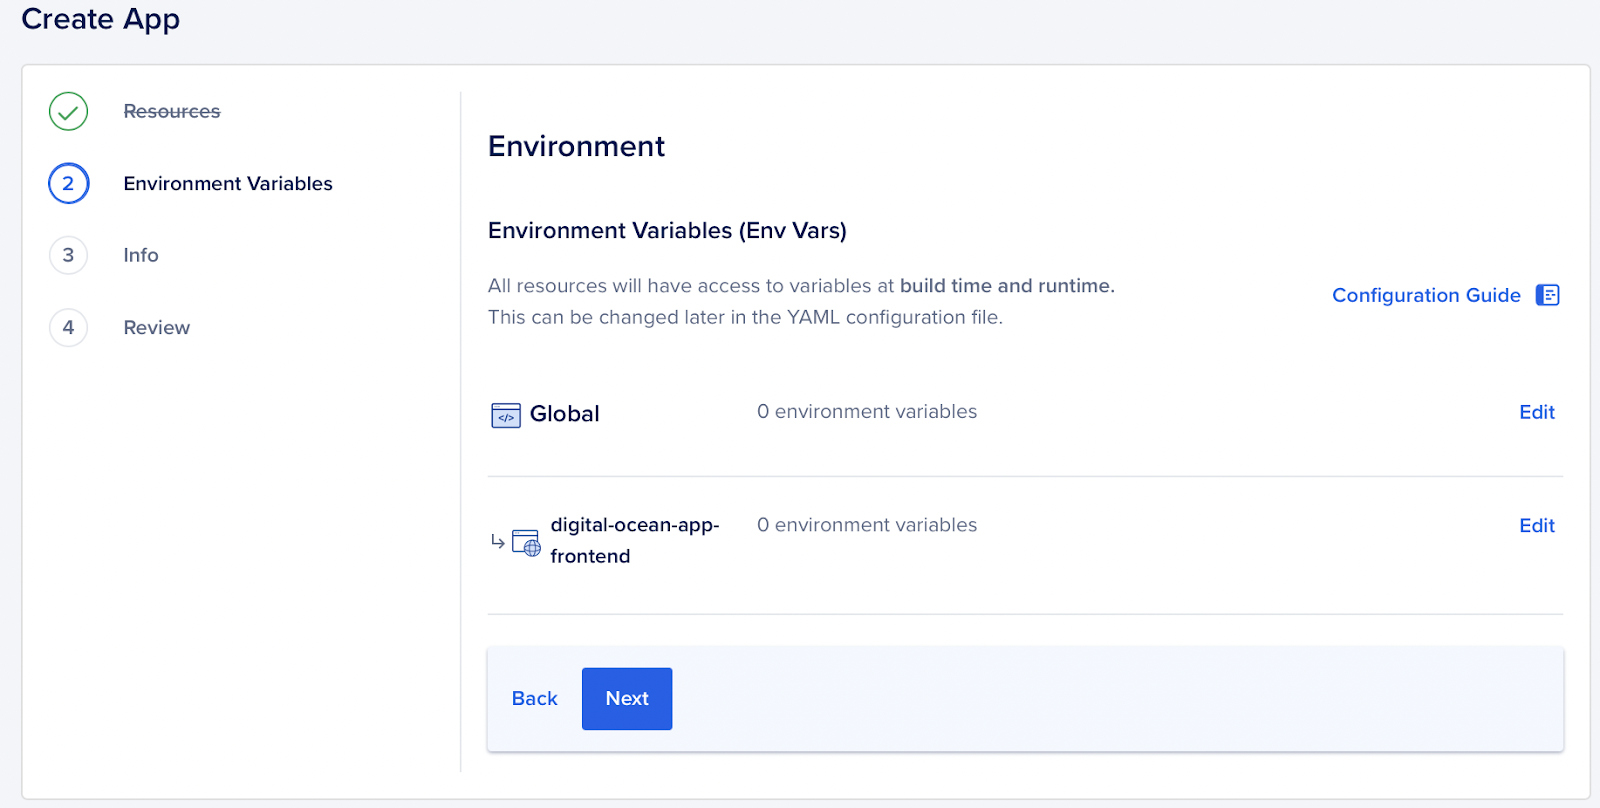Click the Configuration Guide book icon
Viewport: 1600px width, 808px height.
pos(1547,295)
